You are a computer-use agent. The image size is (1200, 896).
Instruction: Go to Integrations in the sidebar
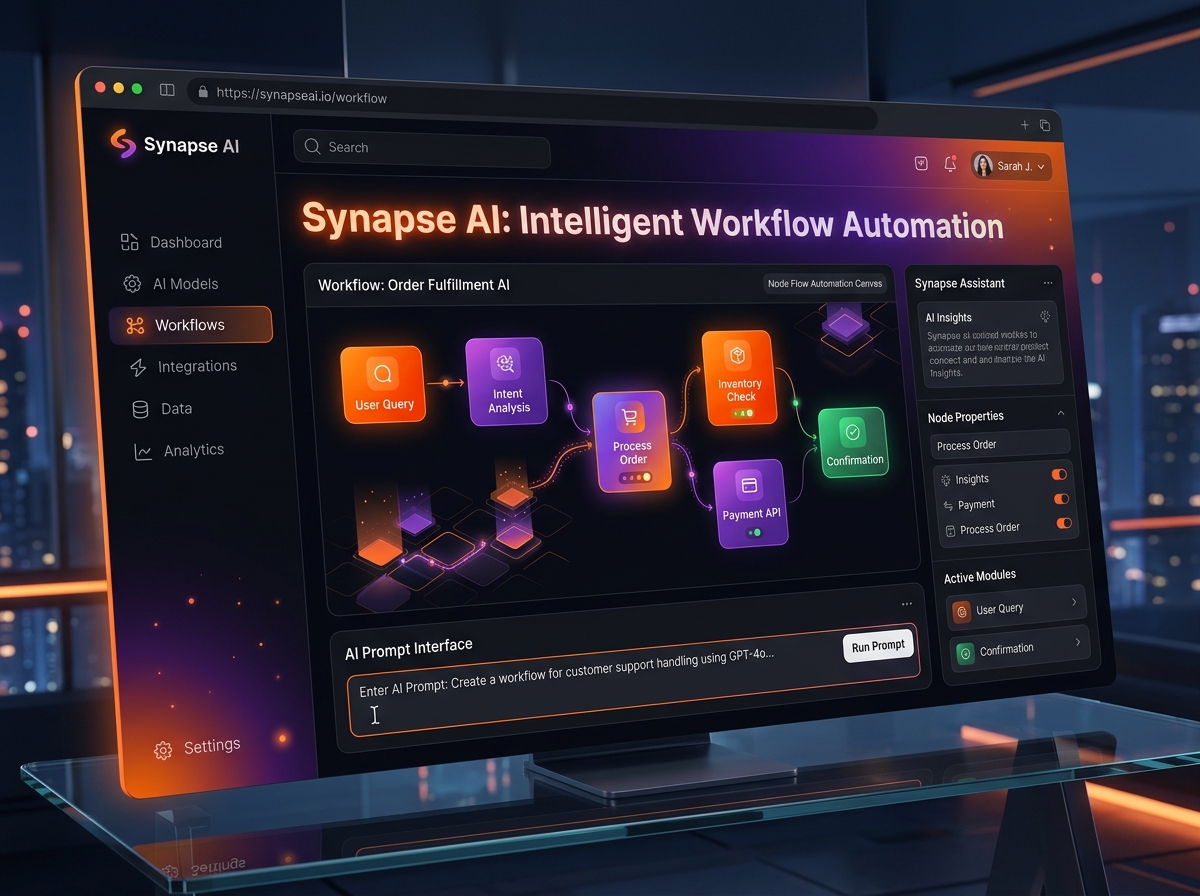(x=183, y=367)
